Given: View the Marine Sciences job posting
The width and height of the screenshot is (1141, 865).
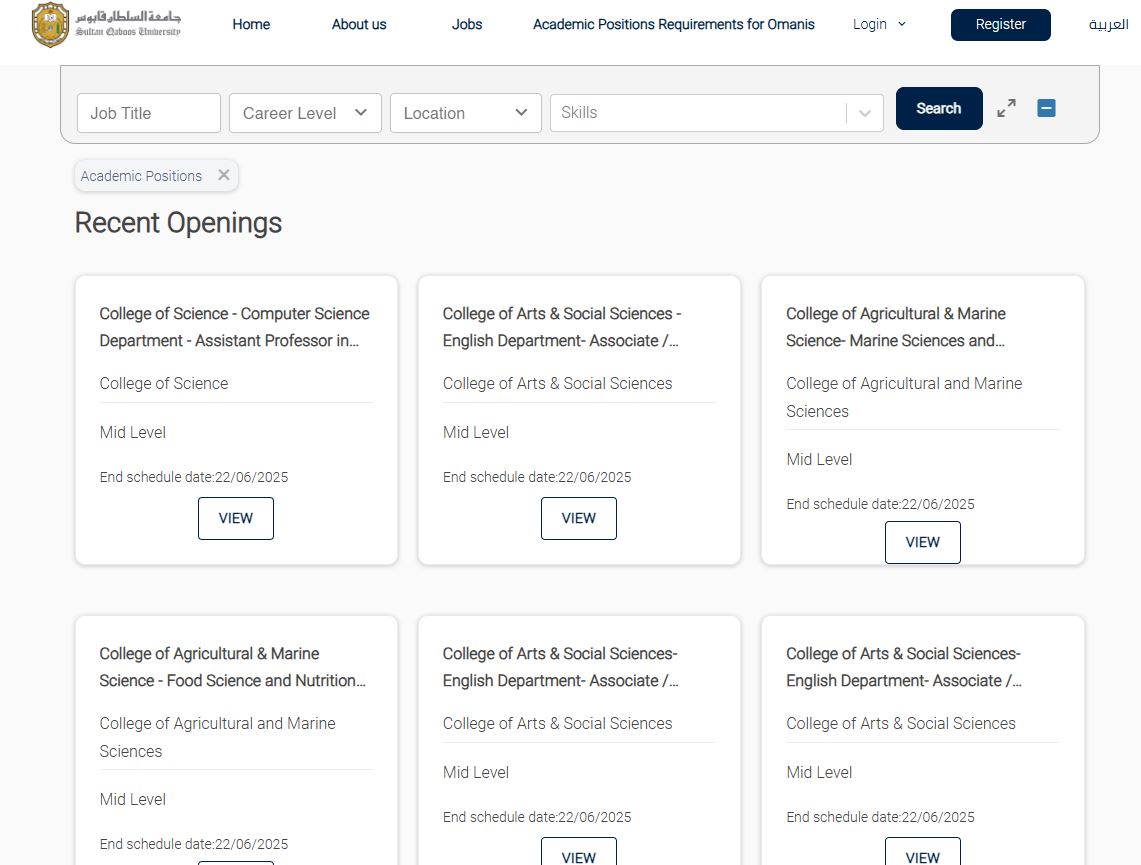Looking at the screenshot, I should point(922,542).
